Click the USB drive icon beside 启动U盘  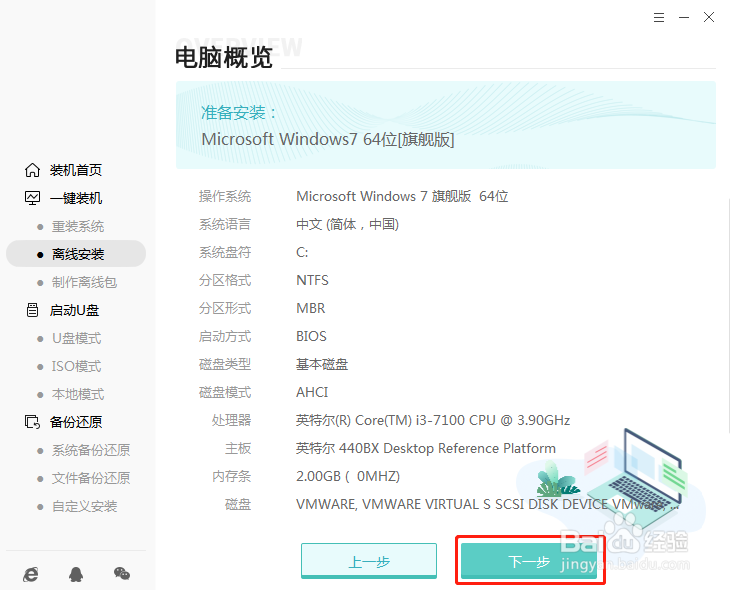[32, 310]
